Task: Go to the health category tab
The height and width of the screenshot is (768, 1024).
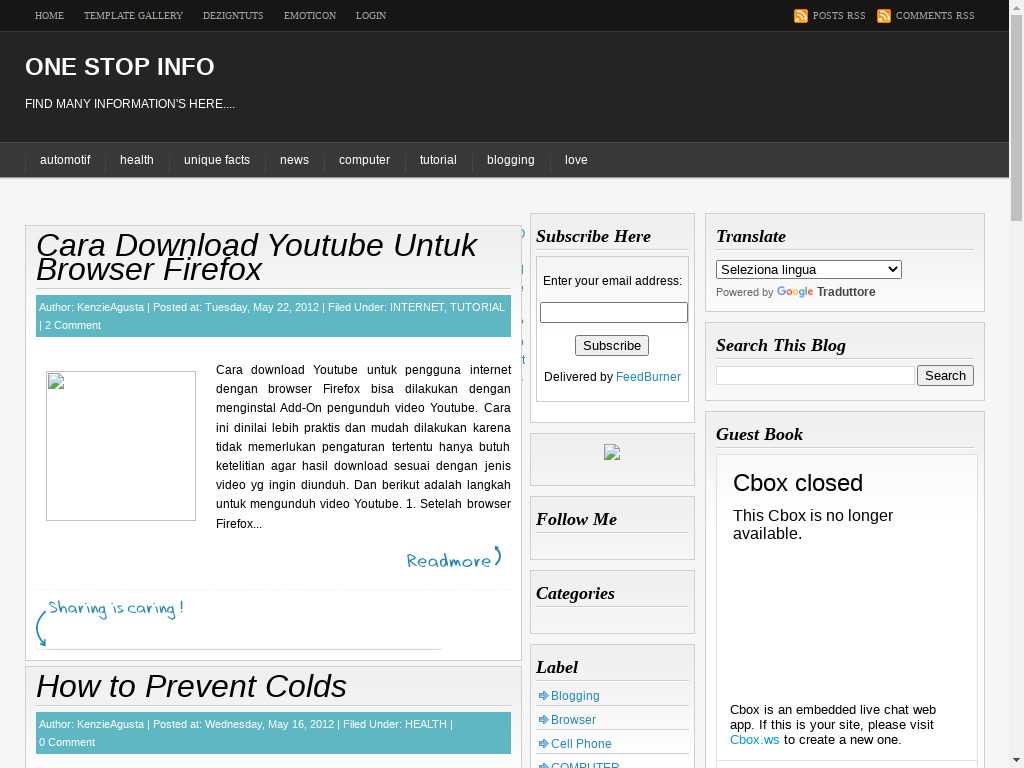Action: [x=137, y=160]
